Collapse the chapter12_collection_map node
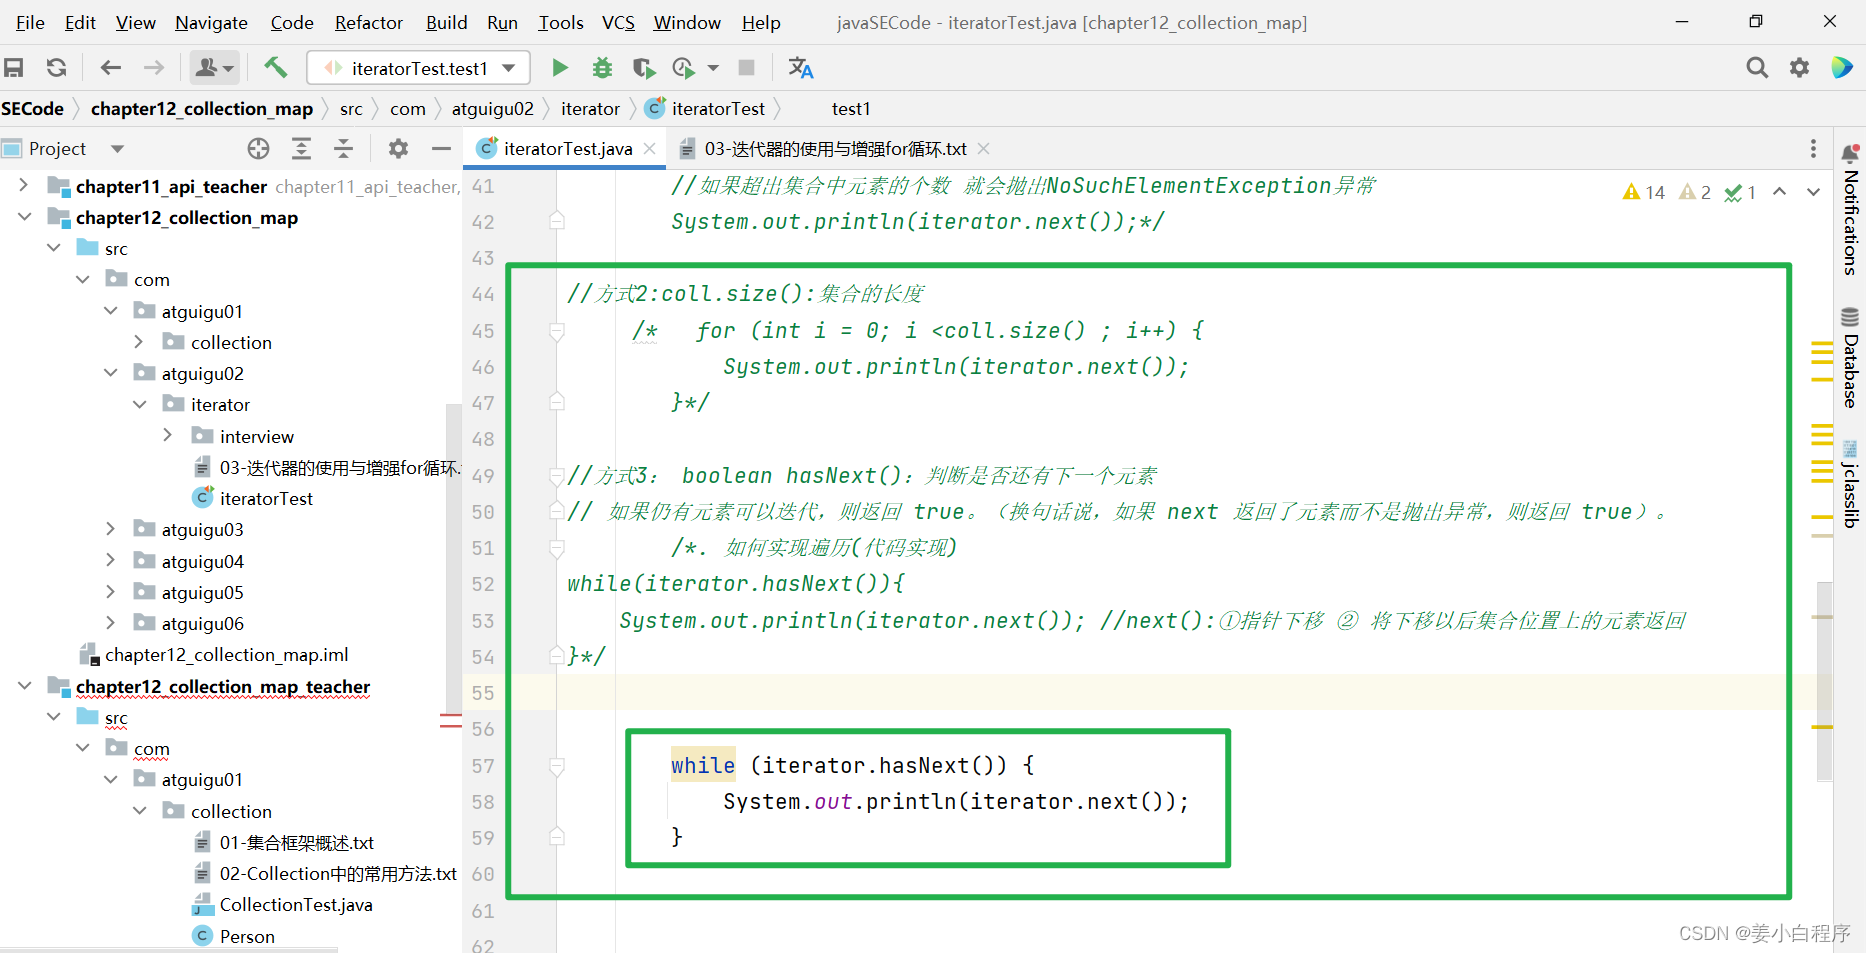Image resolution: width=1866 pixels, height=953 pixels. tap(24, 217)
